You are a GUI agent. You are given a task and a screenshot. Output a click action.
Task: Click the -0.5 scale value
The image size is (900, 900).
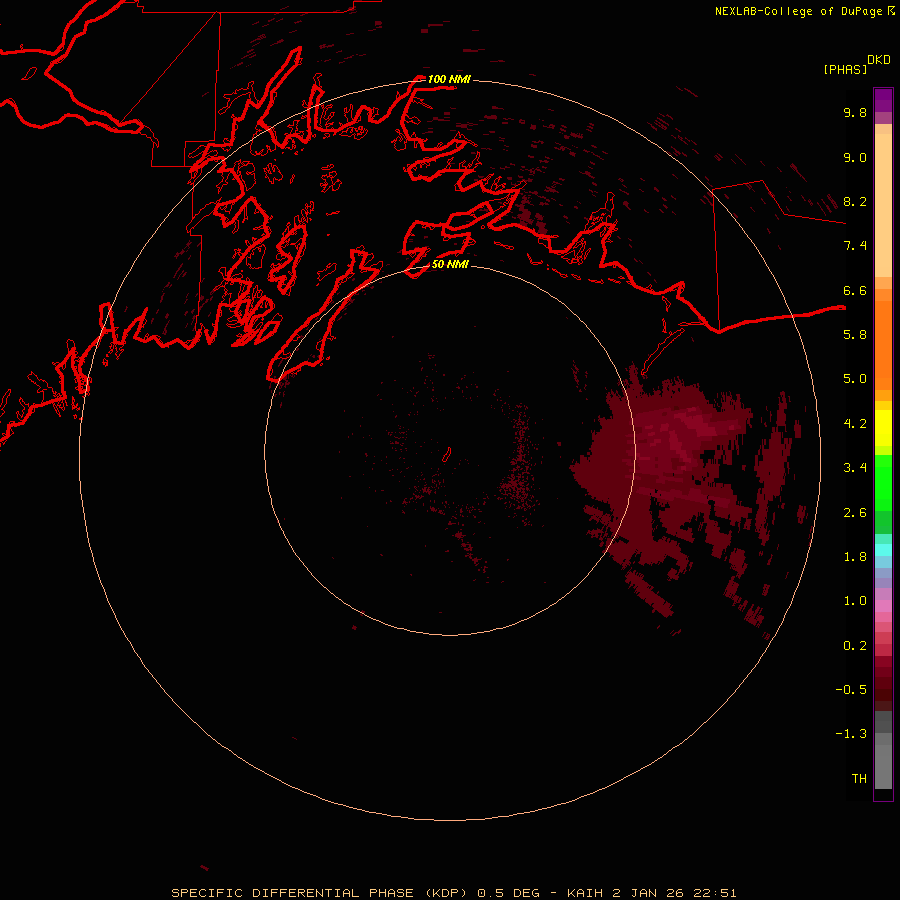click(x=851, y=690)
